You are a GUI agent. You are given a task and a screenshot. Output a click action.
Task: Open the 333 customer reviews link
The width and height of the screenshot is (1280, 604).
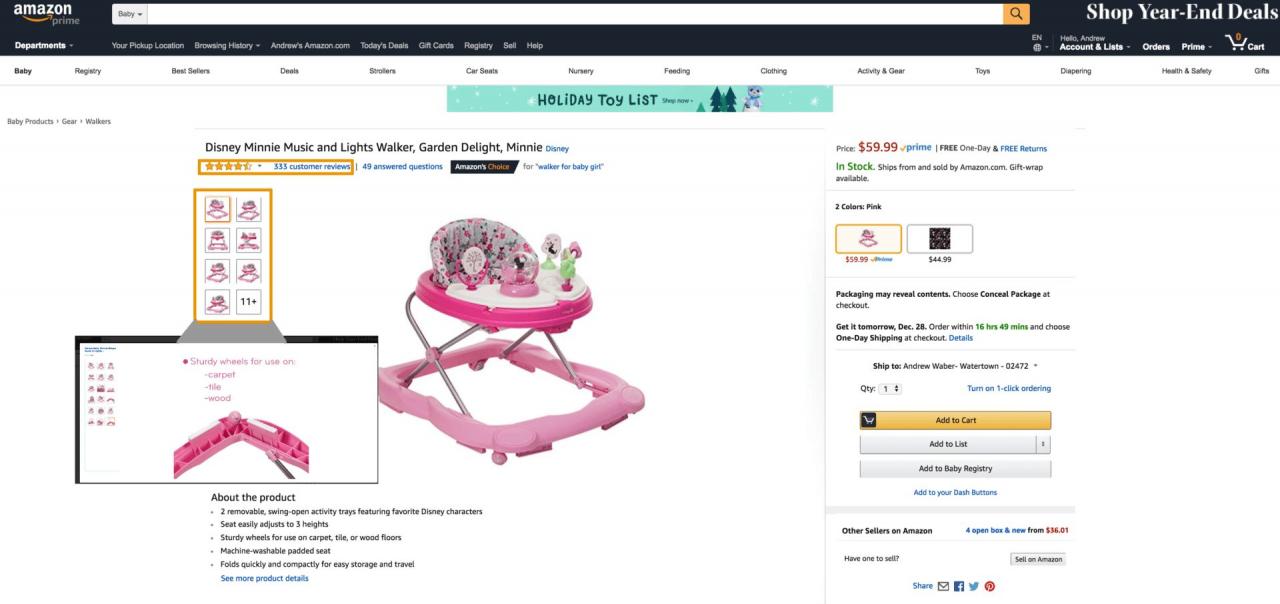[x=312, y=167]
